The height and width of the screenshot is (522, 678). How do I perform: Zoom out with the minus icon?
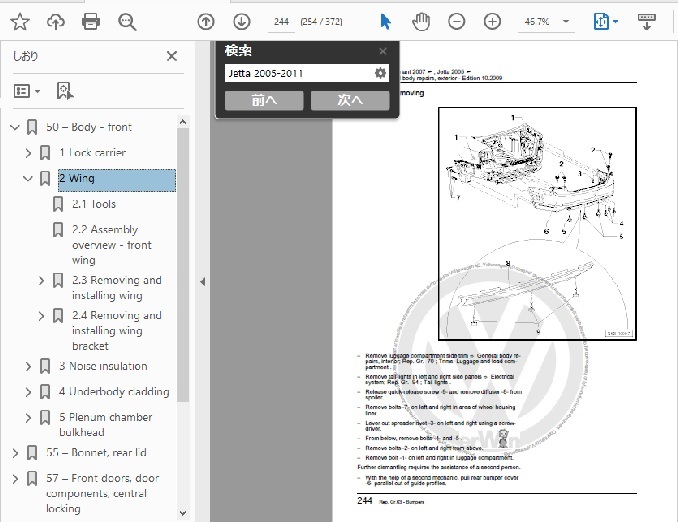[x=457, y=22]
